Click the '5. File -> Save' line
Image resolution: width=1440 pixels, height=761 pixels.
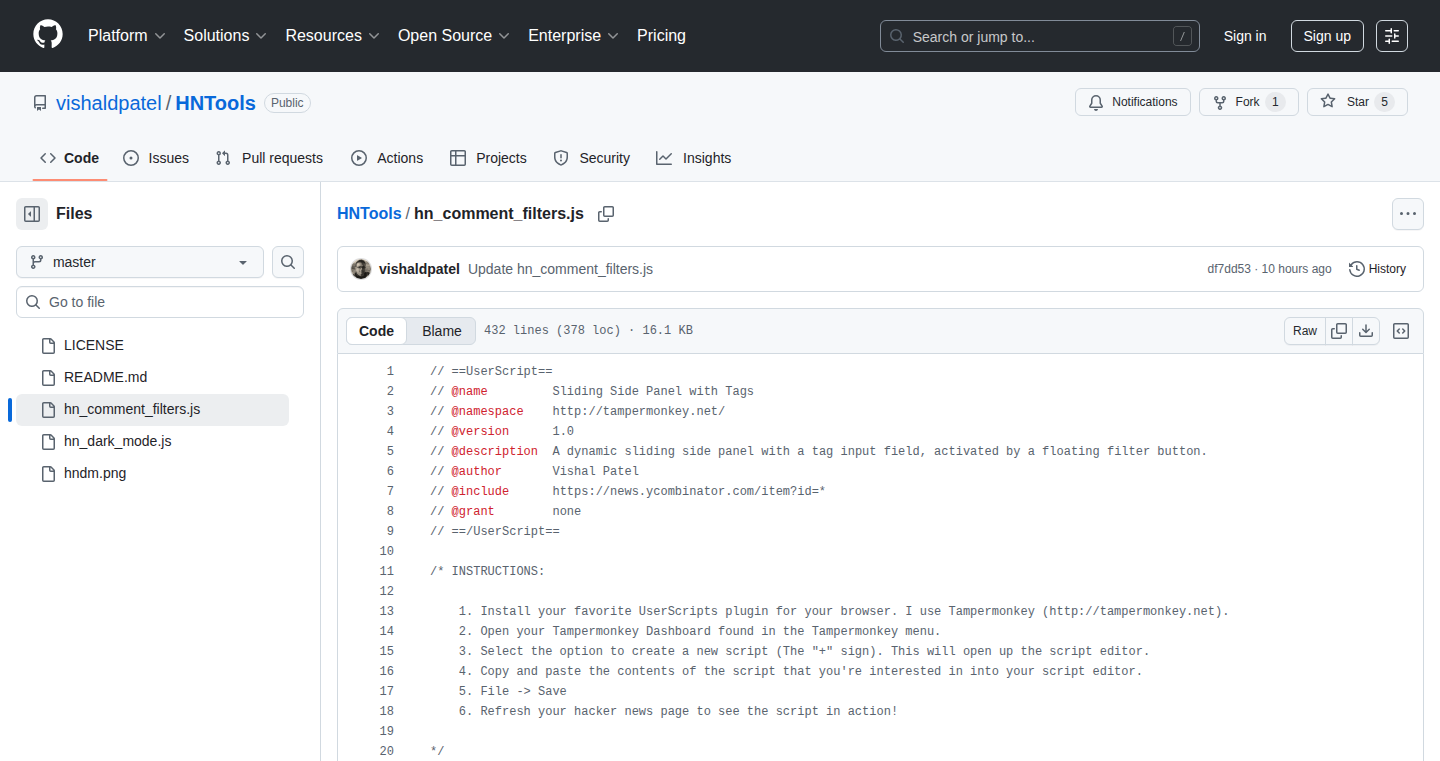click(x=513, y=691)
